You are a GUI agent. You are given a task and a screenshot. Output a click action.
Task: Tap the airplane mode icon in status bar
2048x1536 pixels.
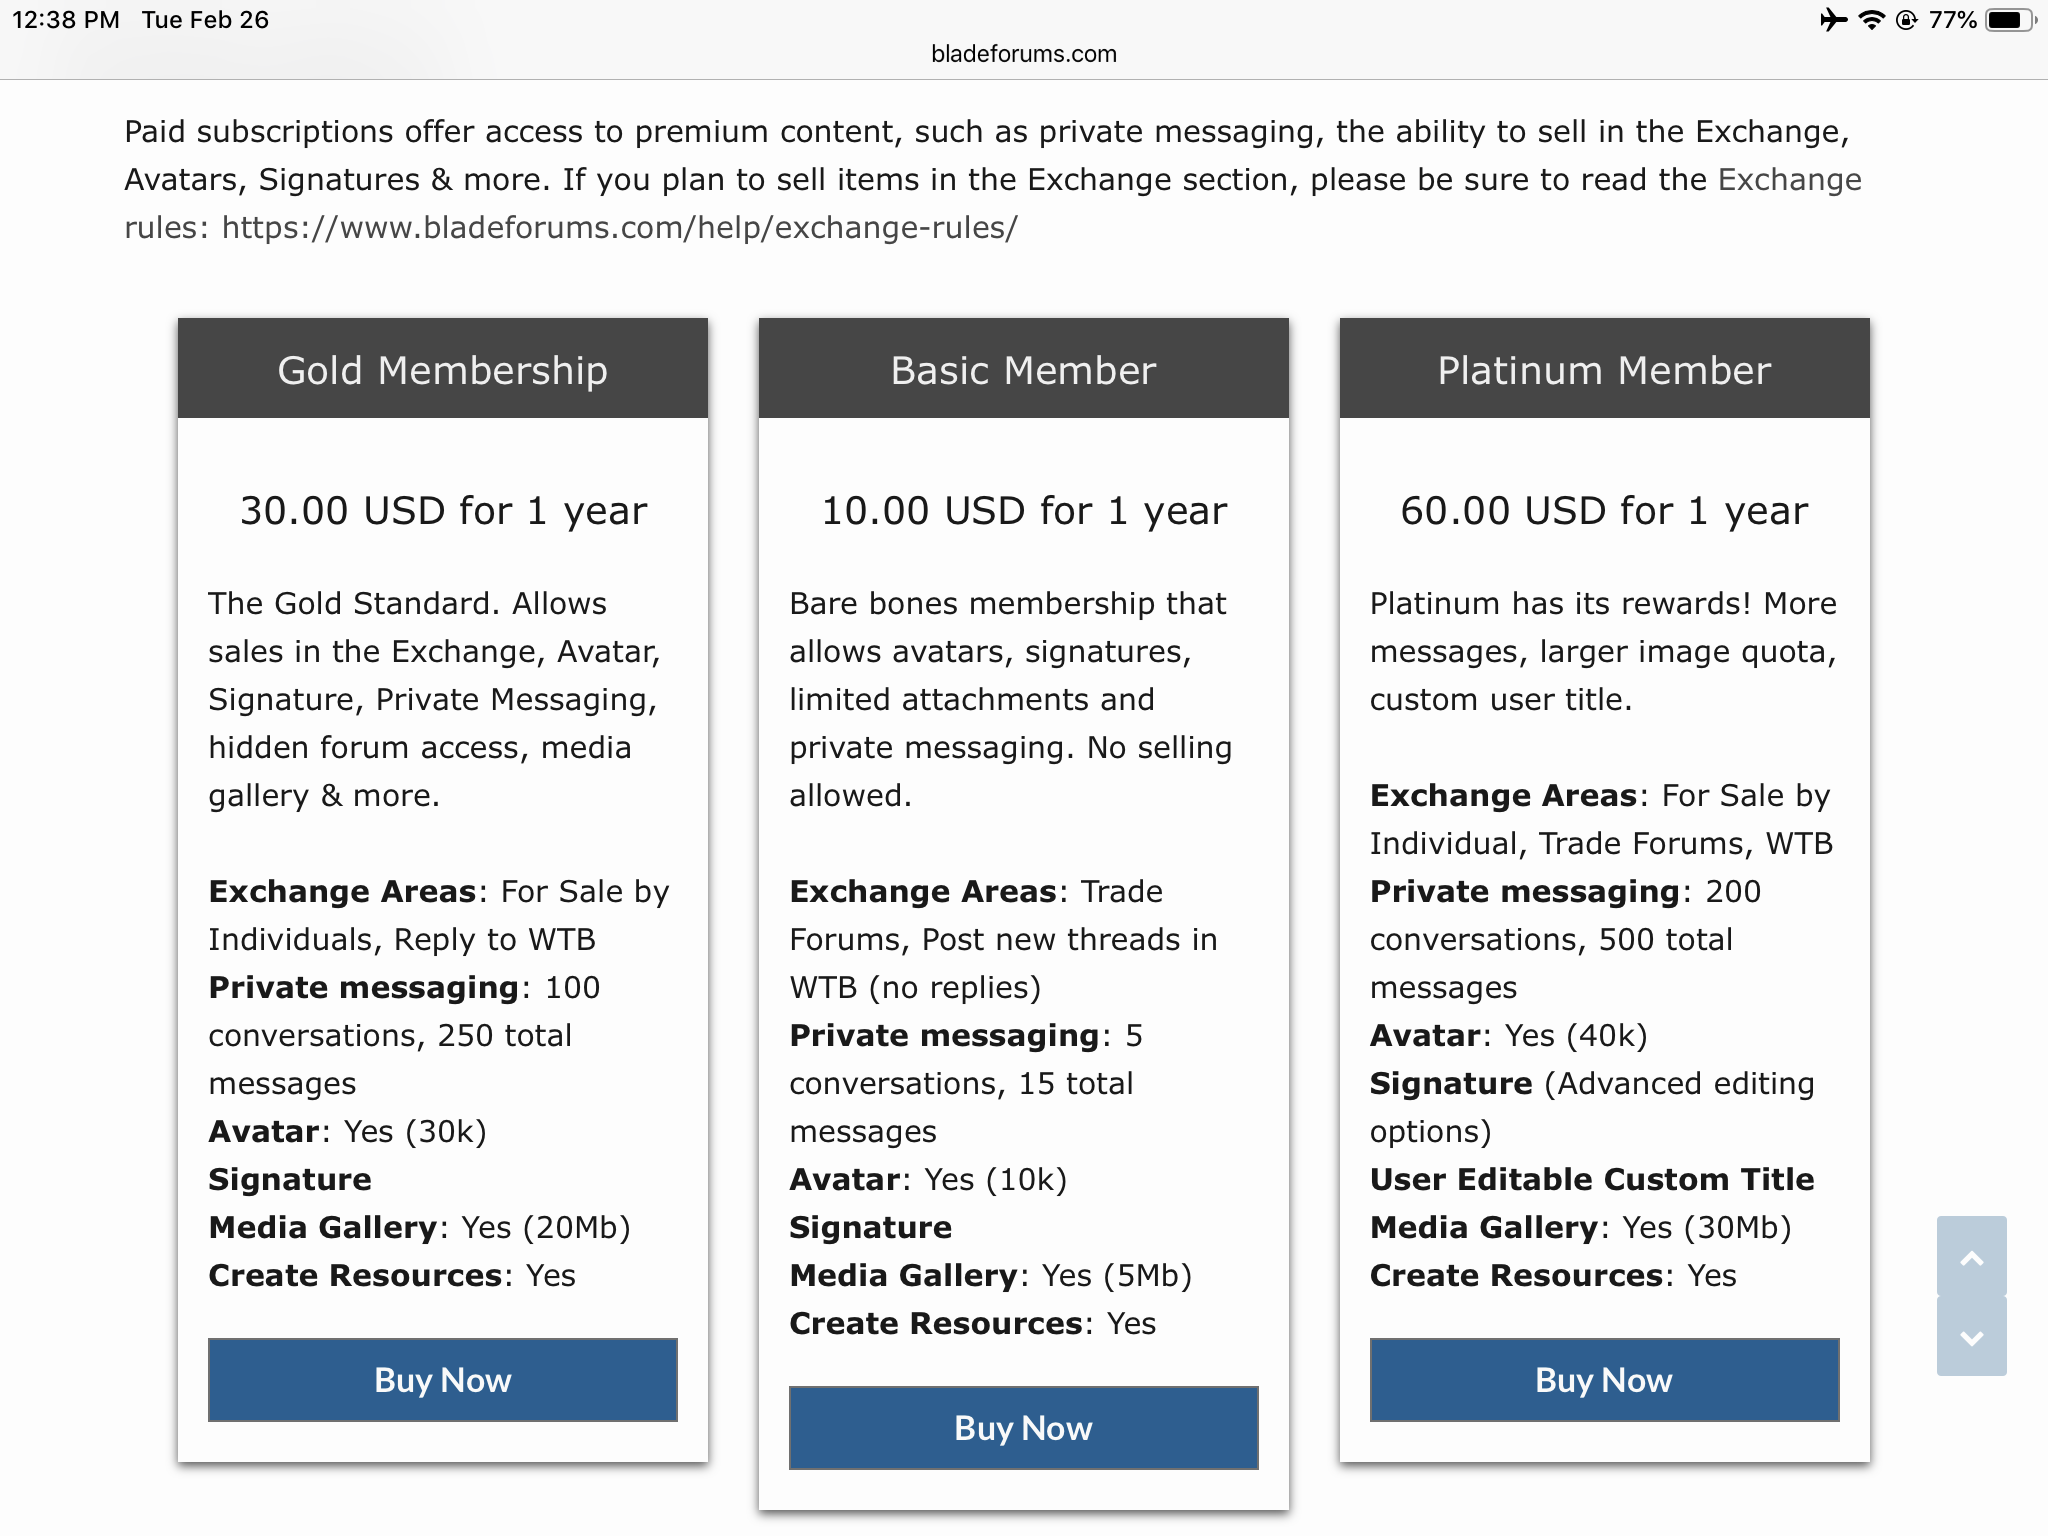coord(1833,20)
